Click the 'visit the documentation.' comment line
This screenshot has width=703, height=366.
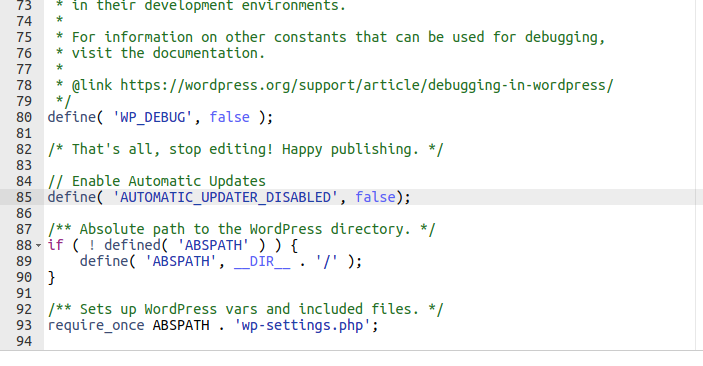pos(161,53)
